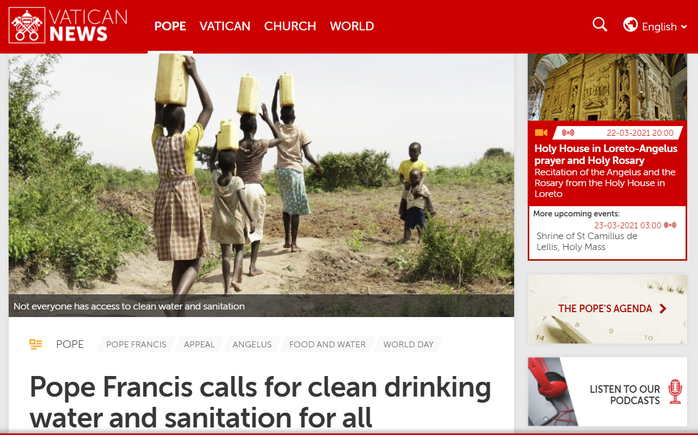Open the WORLD navigation item

352,26
